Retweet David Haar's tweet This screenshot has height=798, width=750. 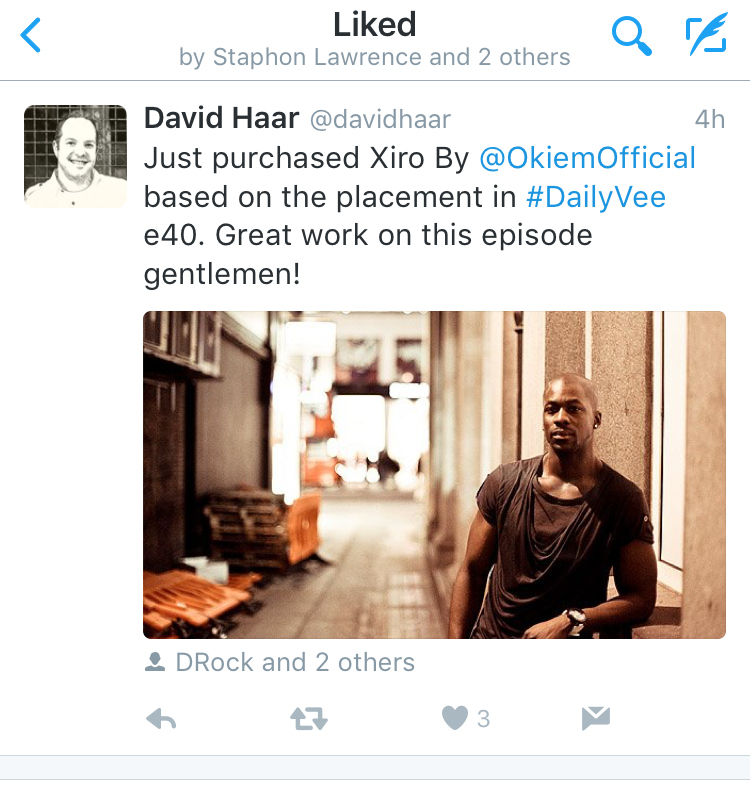(309, 719)
